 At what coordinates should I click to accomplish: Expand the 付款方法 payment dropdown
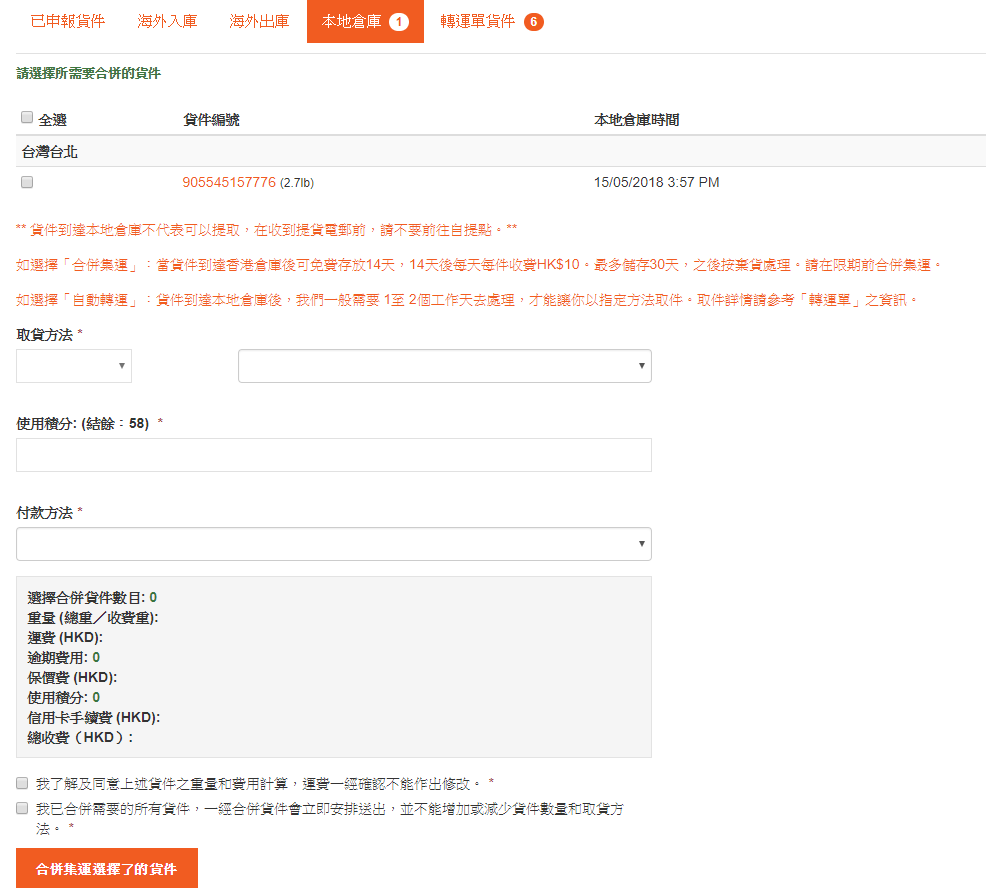(334, 544)
